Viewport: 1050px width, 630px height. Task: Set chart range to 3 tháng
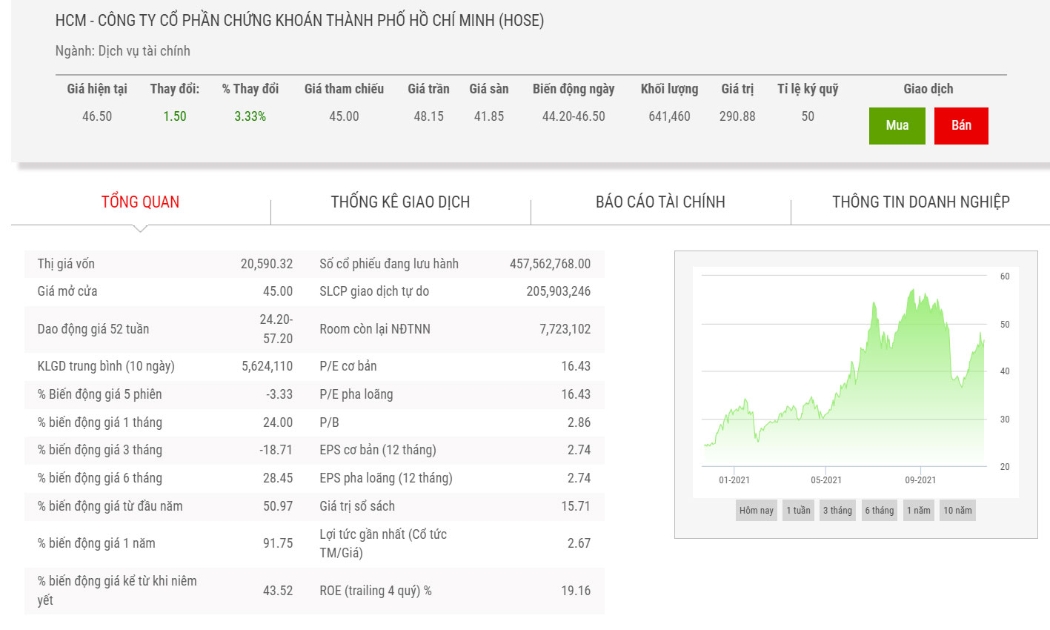point(838,510)
